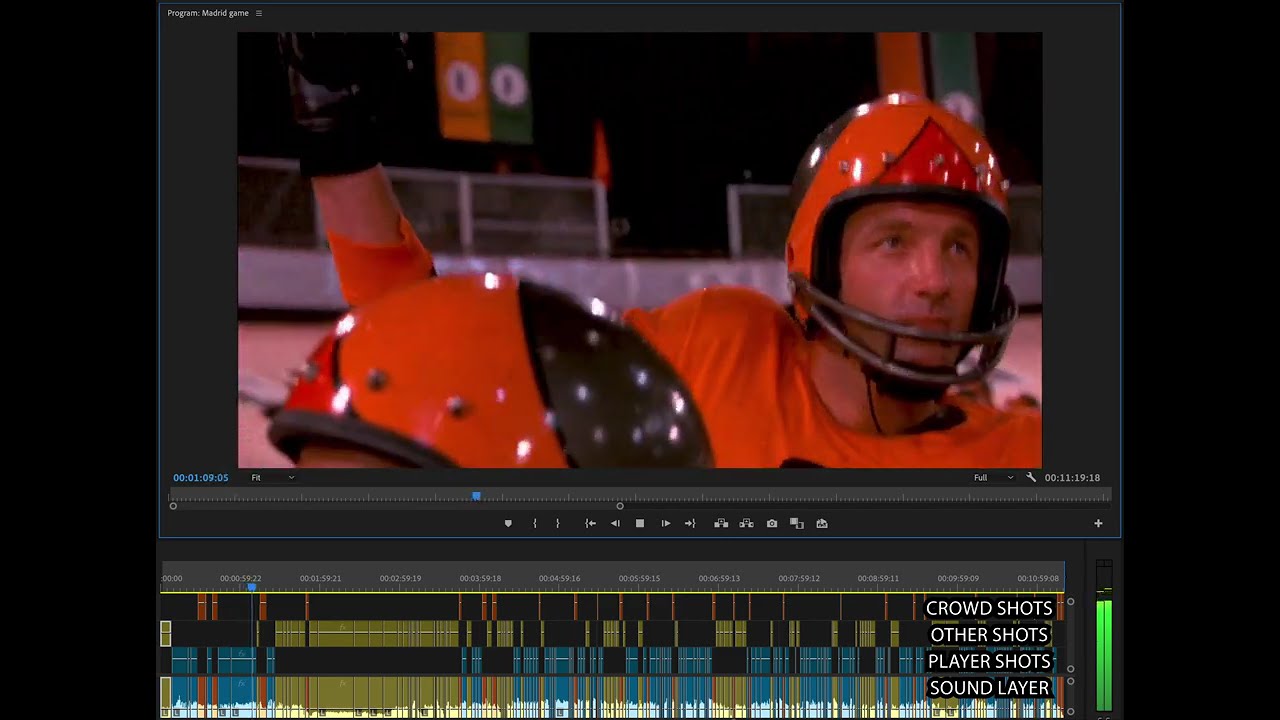Open the Program monitor panel menu

[x=259, y=13]
